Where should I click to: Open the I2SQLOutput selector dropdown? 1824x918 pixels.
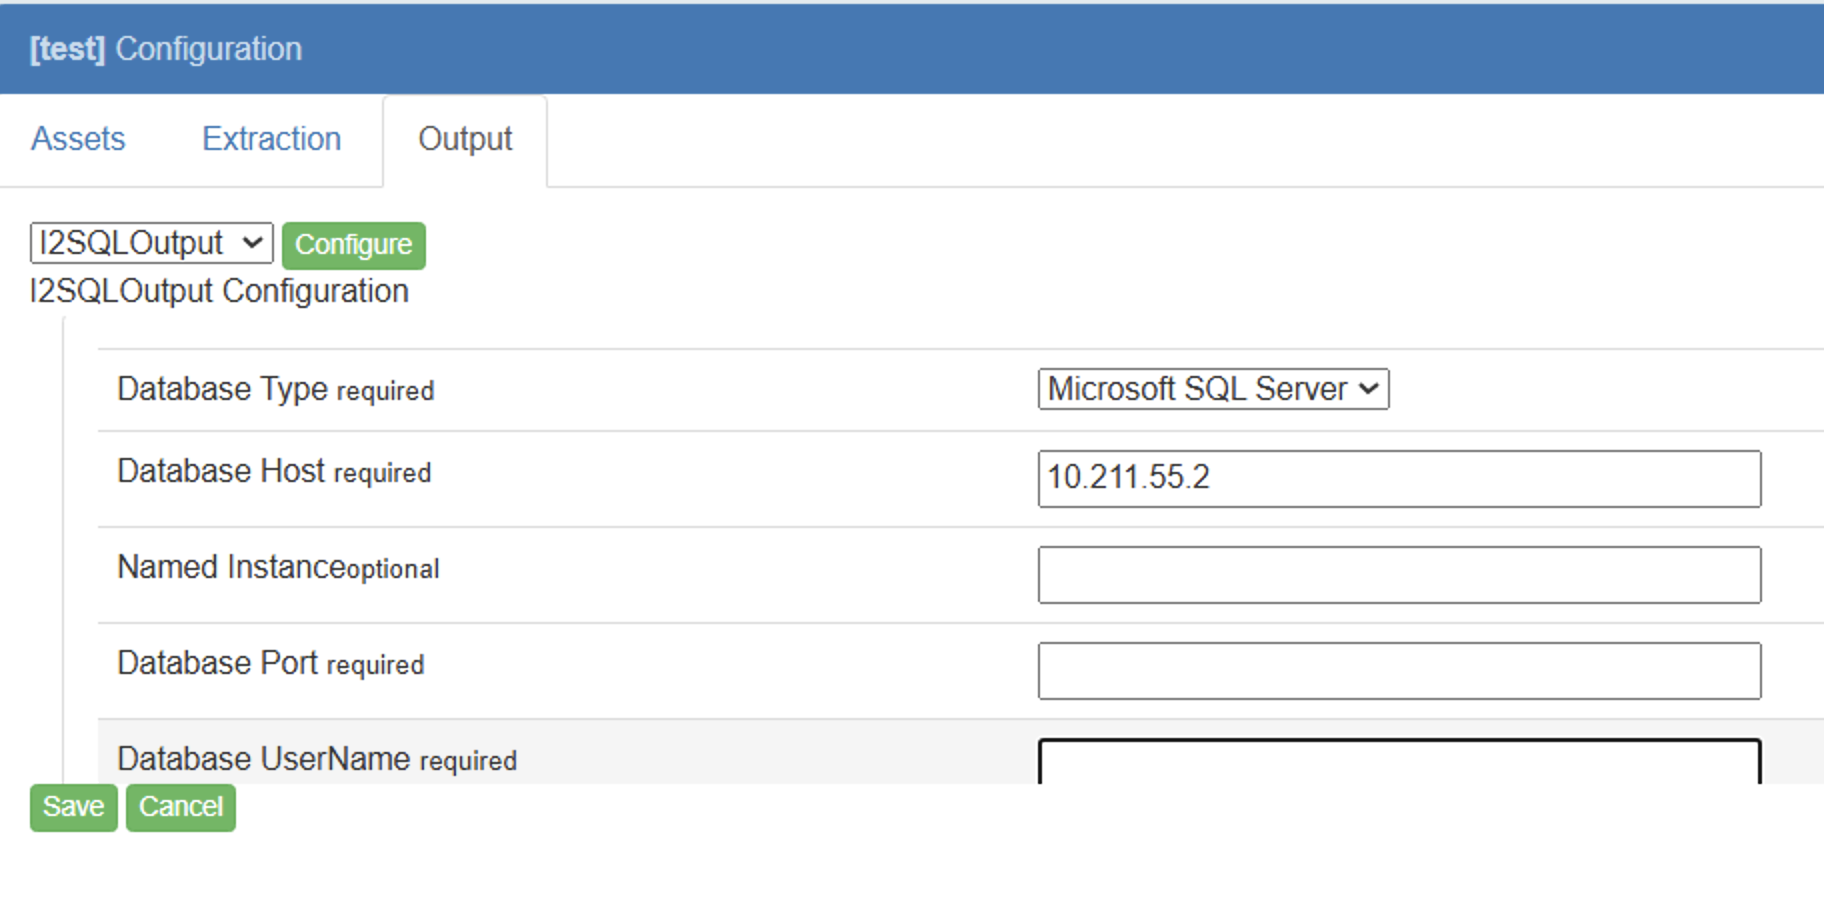(151, 243)
